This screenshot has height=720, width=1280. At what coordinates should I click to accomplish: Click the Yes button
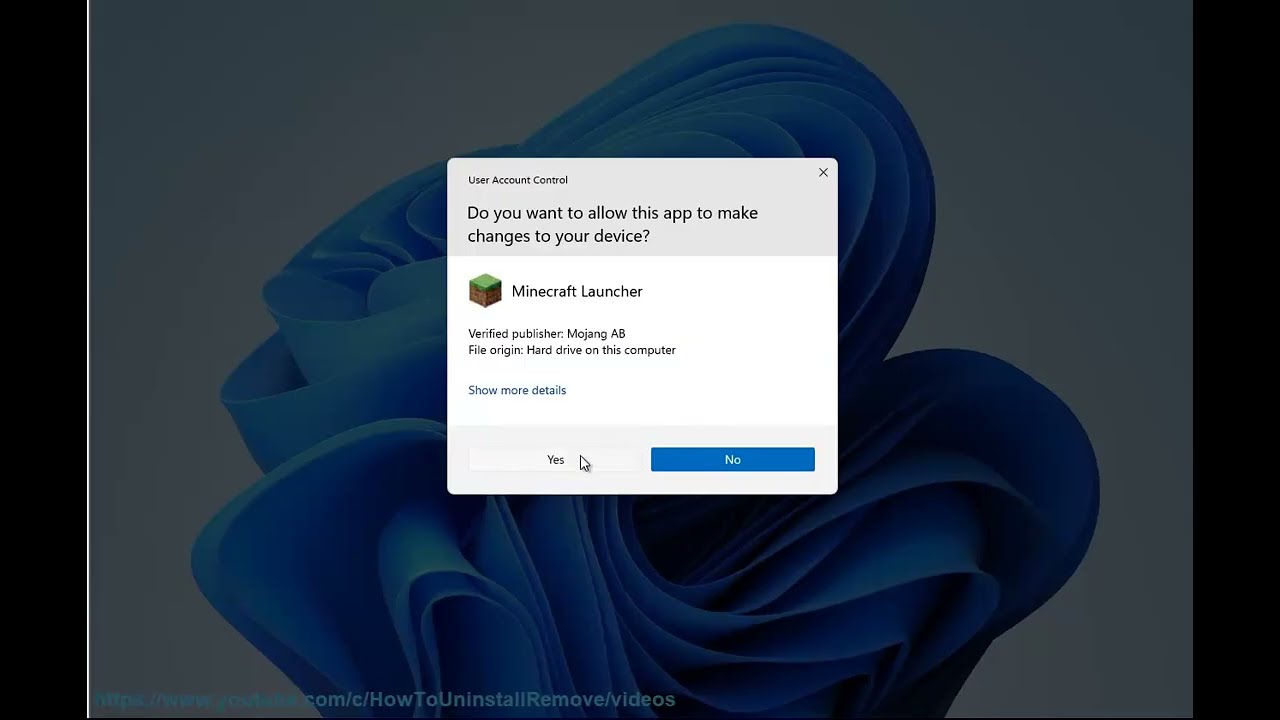(555, 460)
